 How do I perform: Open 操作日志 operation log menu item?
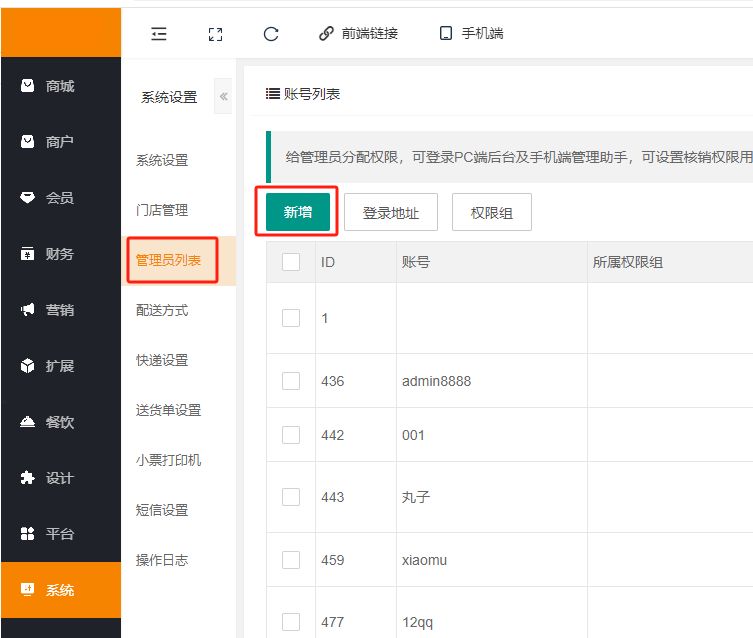(x=162, y=560)
